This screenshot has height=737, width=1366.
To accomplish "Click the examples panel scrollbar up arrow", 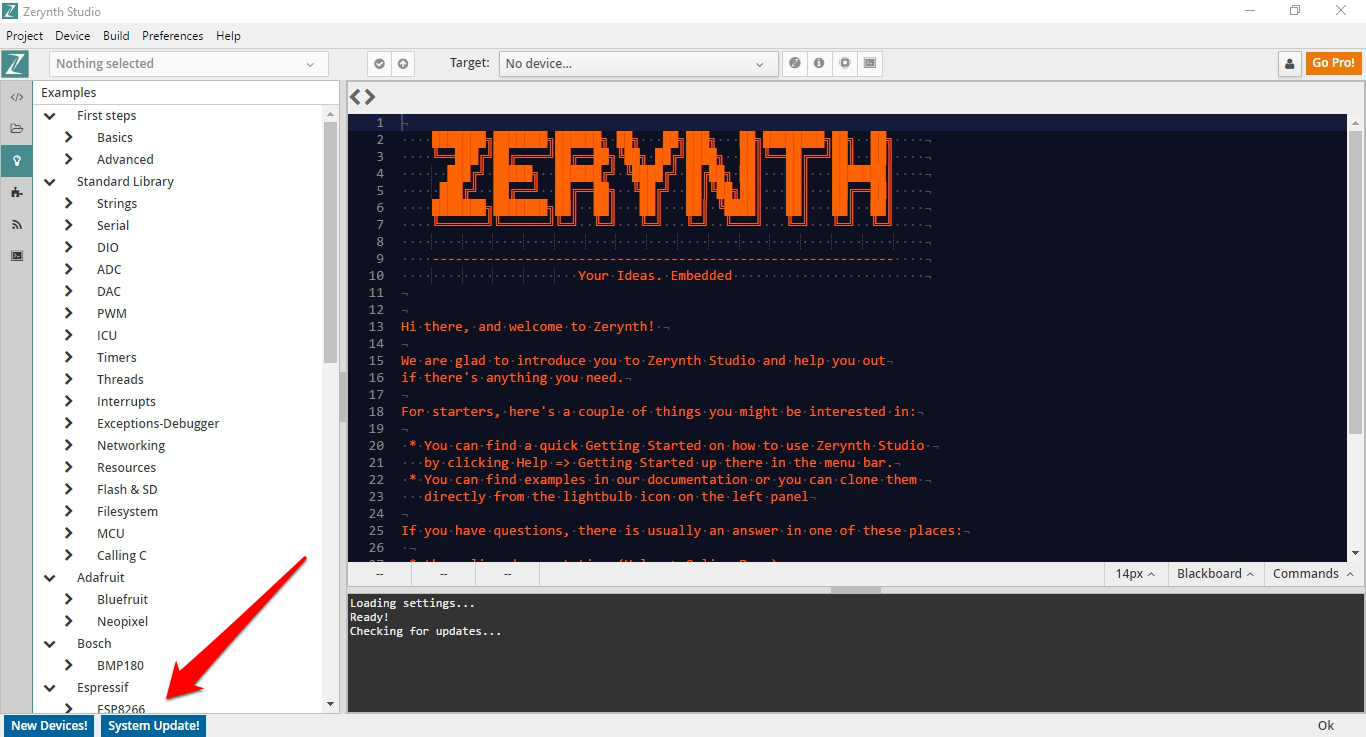I will point(331,115).
